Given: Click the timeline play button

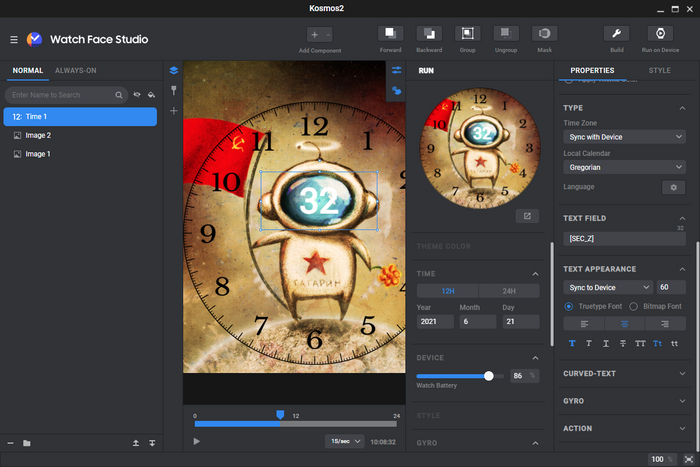Looking at the screenshot, I should [196, 441].
